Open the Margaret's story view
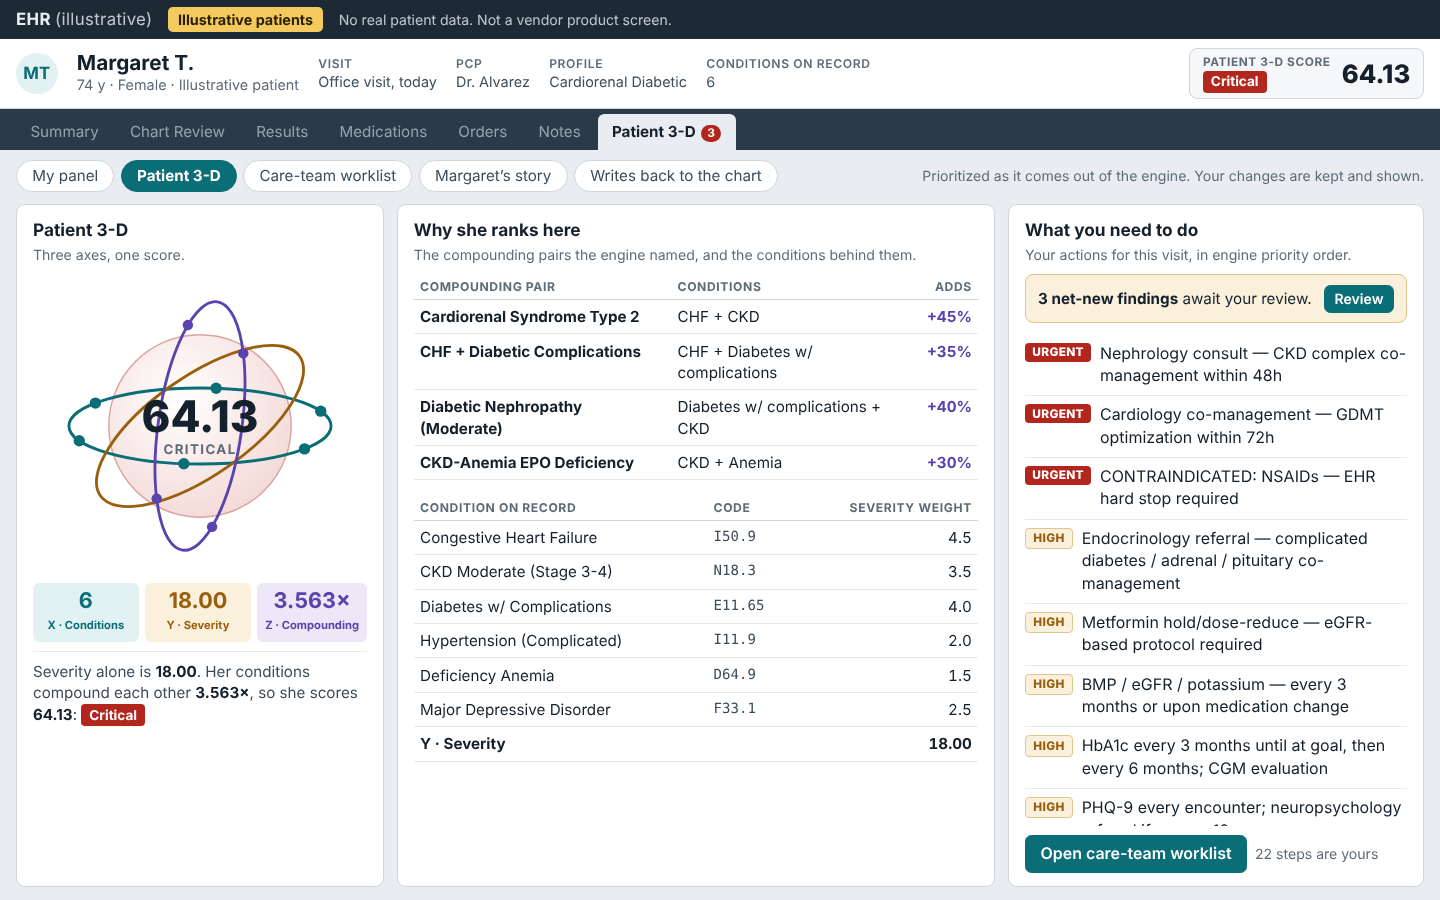This screenshot has height=900, width=1440. pos(493,176)
